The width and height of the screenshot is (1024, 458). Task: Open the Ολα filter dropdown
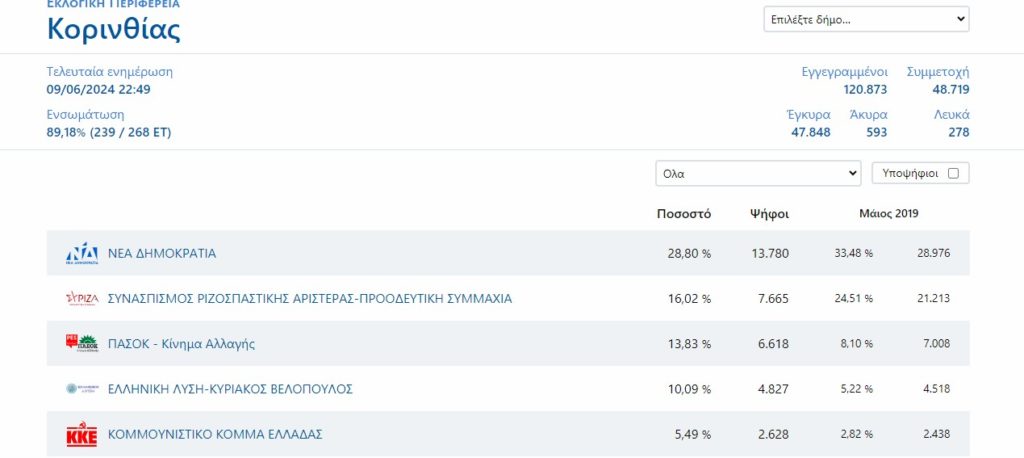pyautogui.click(x=758, y=174)
